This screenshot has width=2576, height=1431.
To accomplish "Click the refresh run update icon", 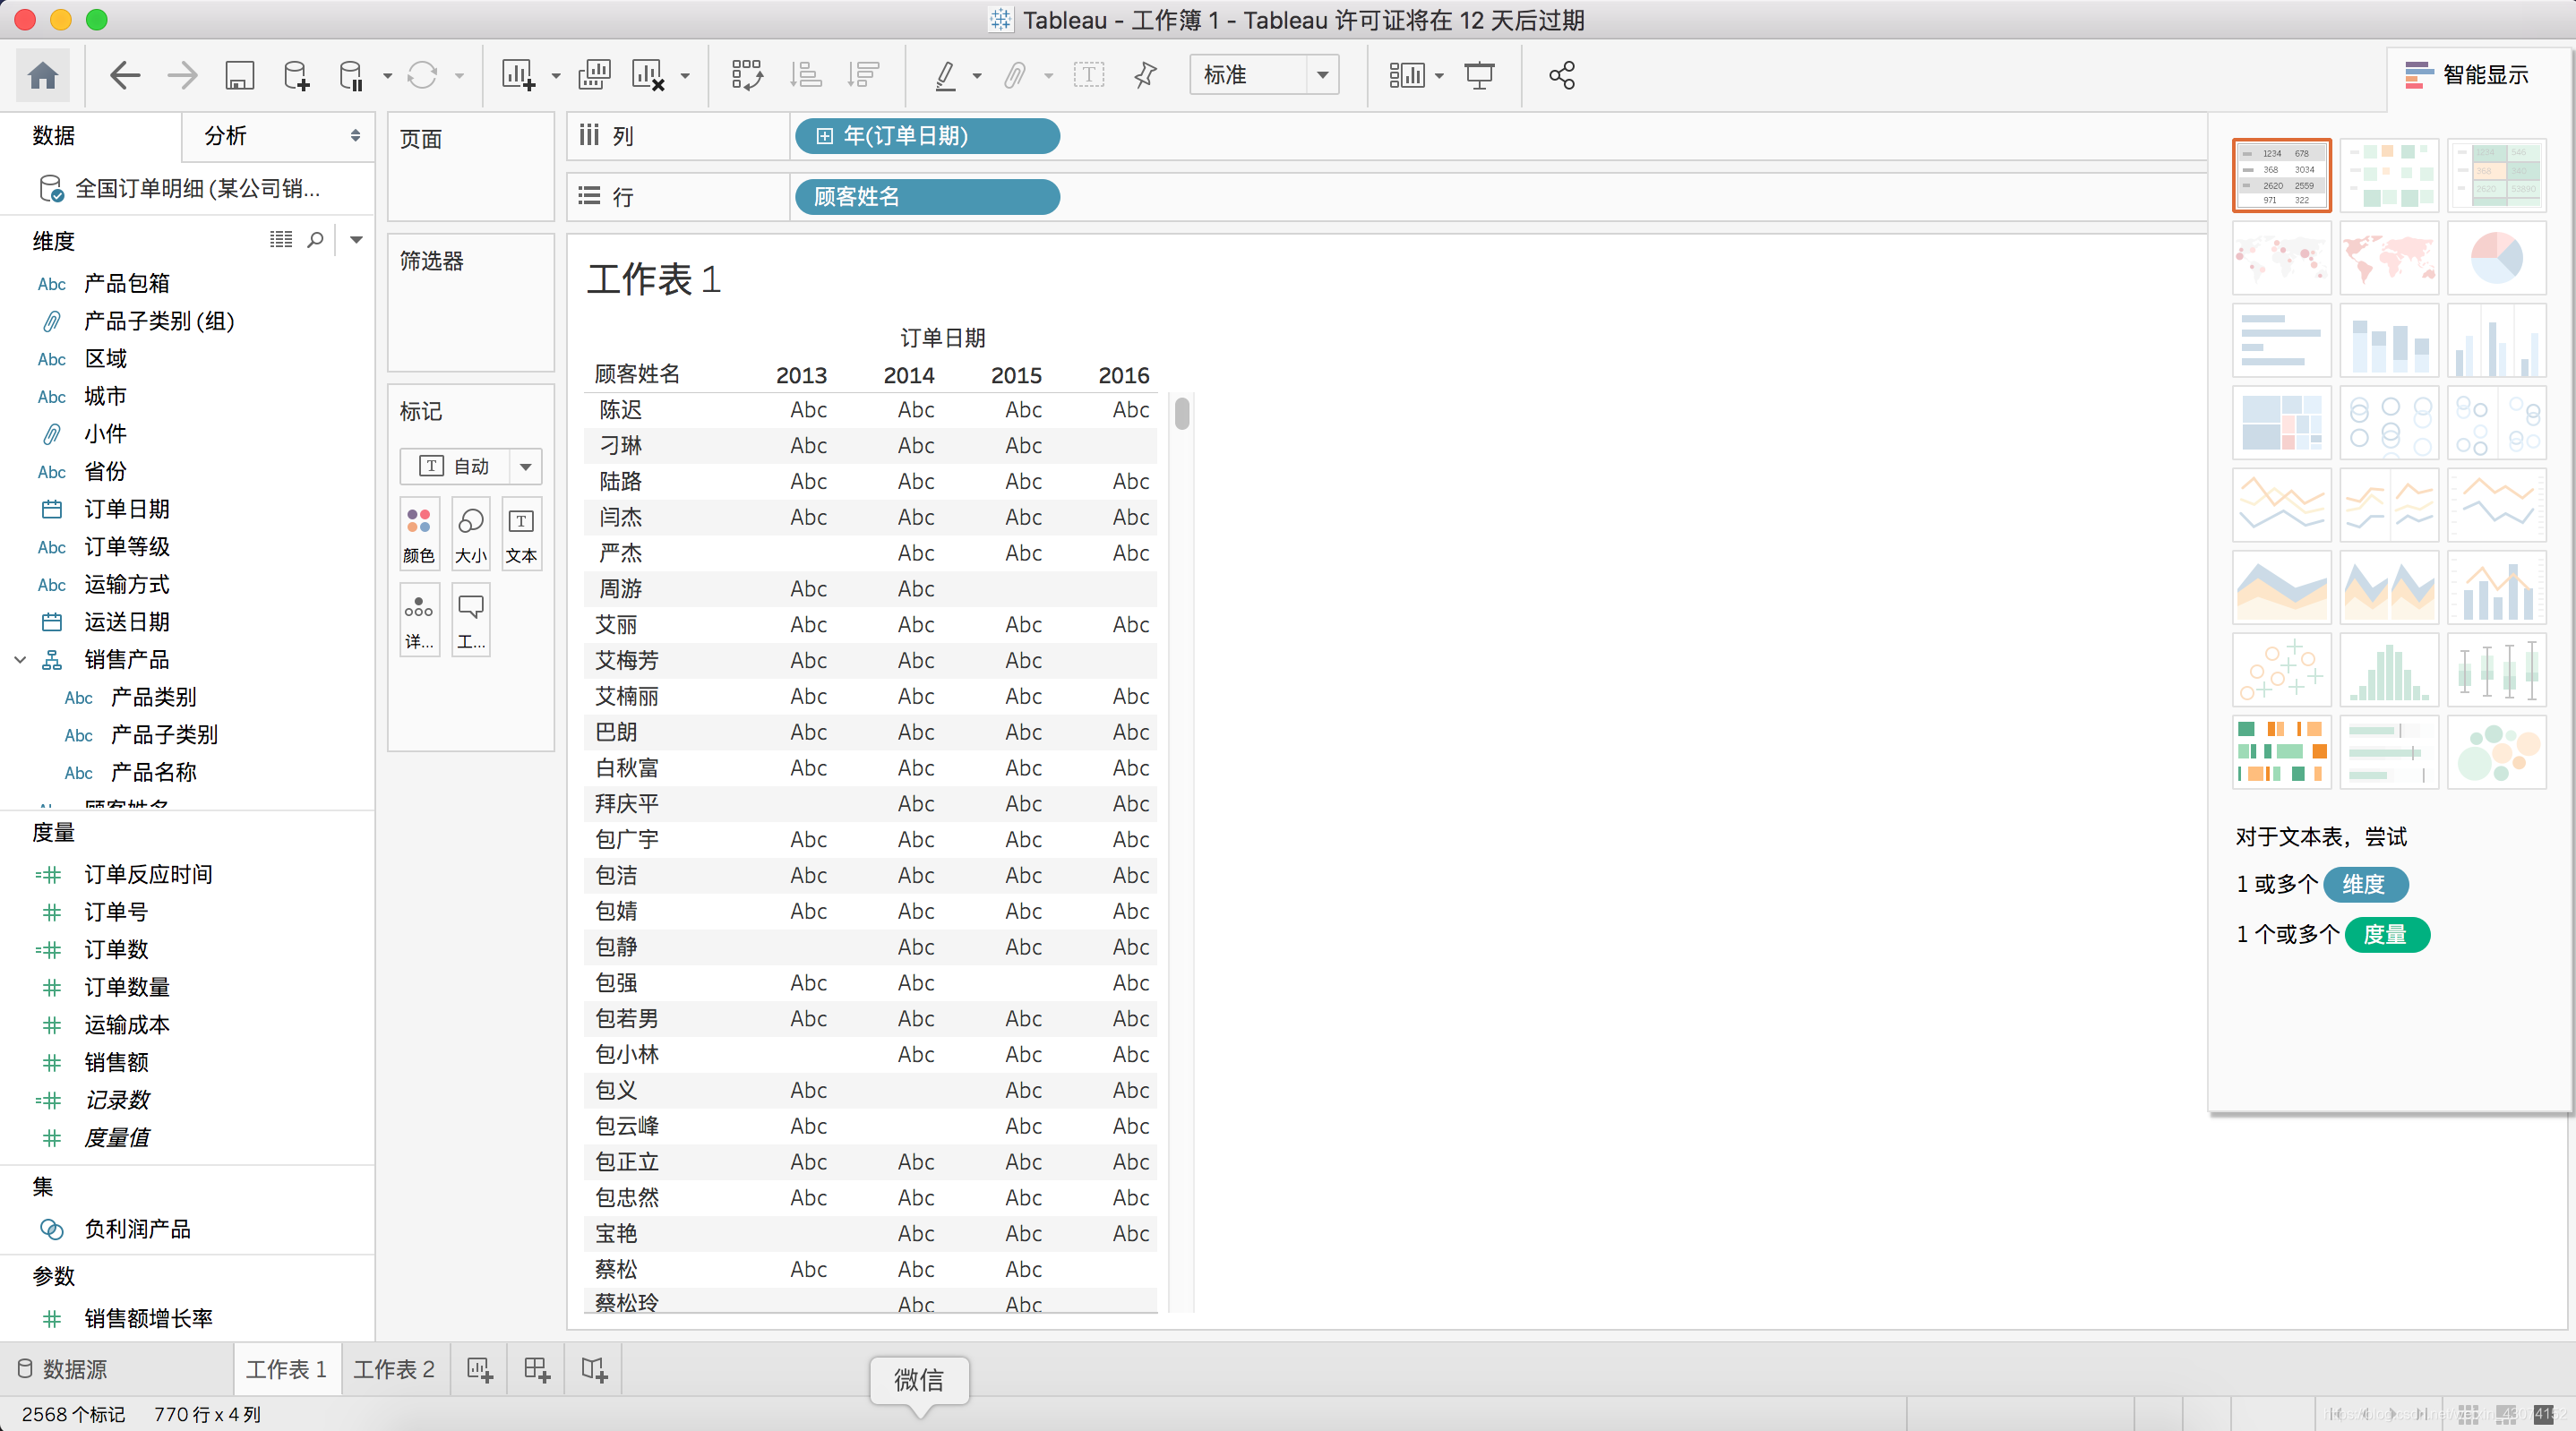I will pos(422,75).
